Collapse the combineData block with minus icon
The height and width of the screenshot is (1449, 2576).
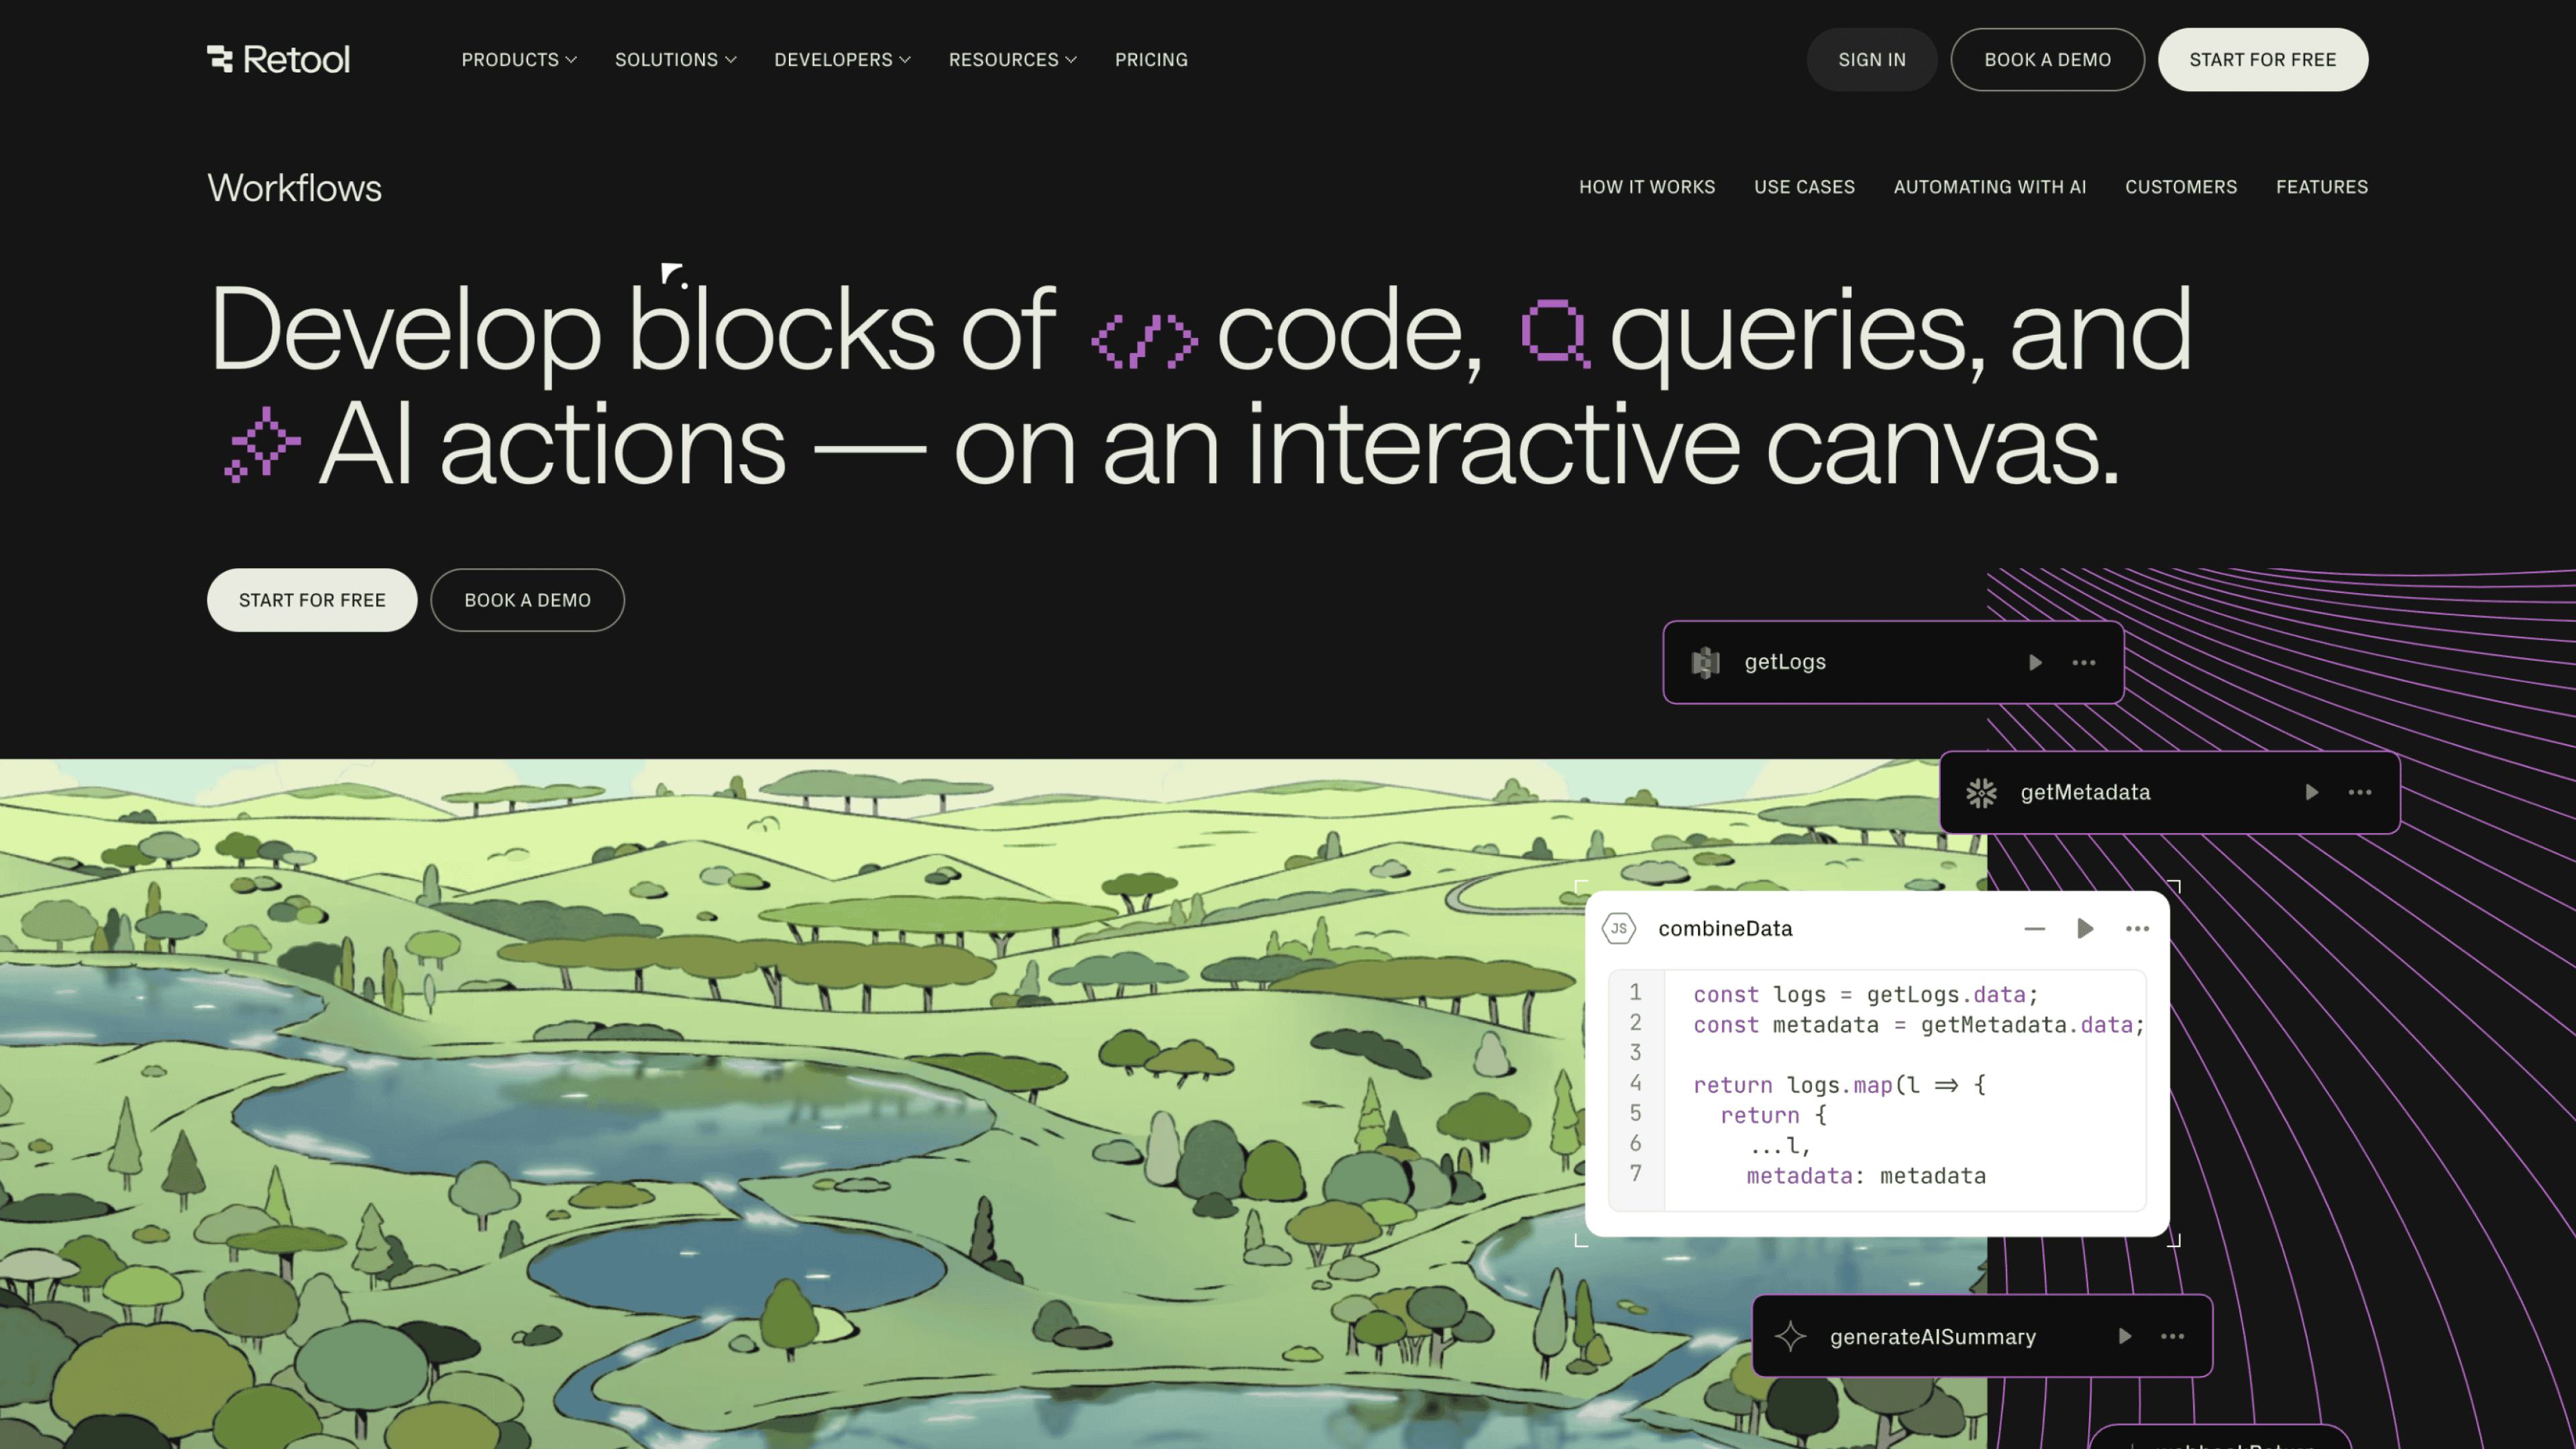(x=2034, y=928)
